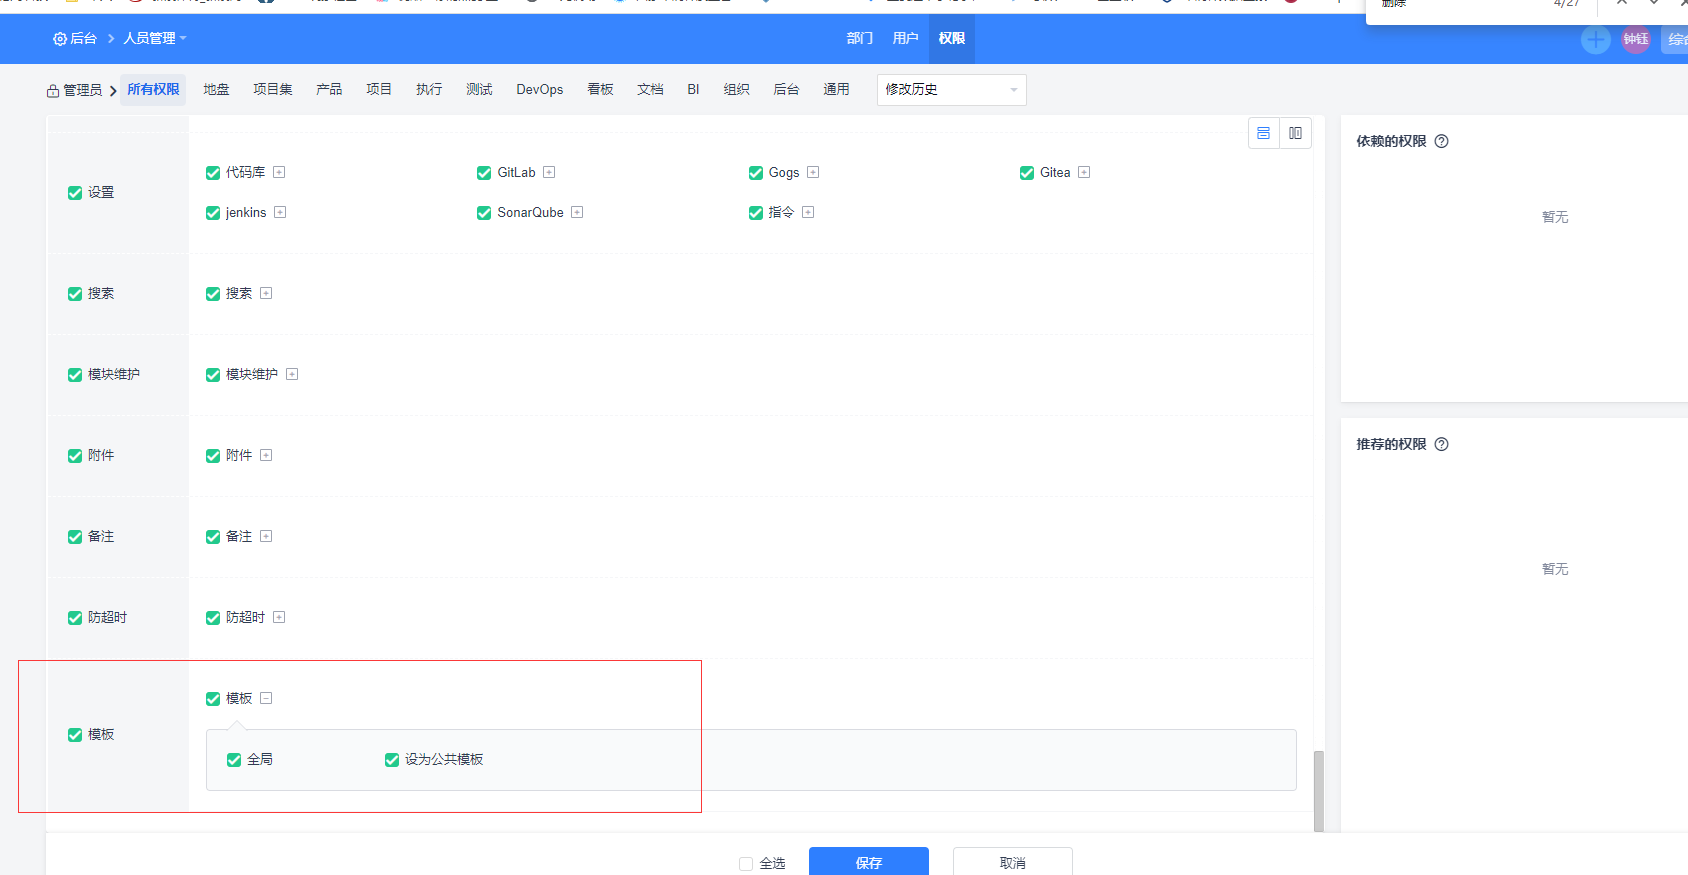Collapse the 模板 permission group
The image size is (1688, 875).
click(x=266, y=698)
